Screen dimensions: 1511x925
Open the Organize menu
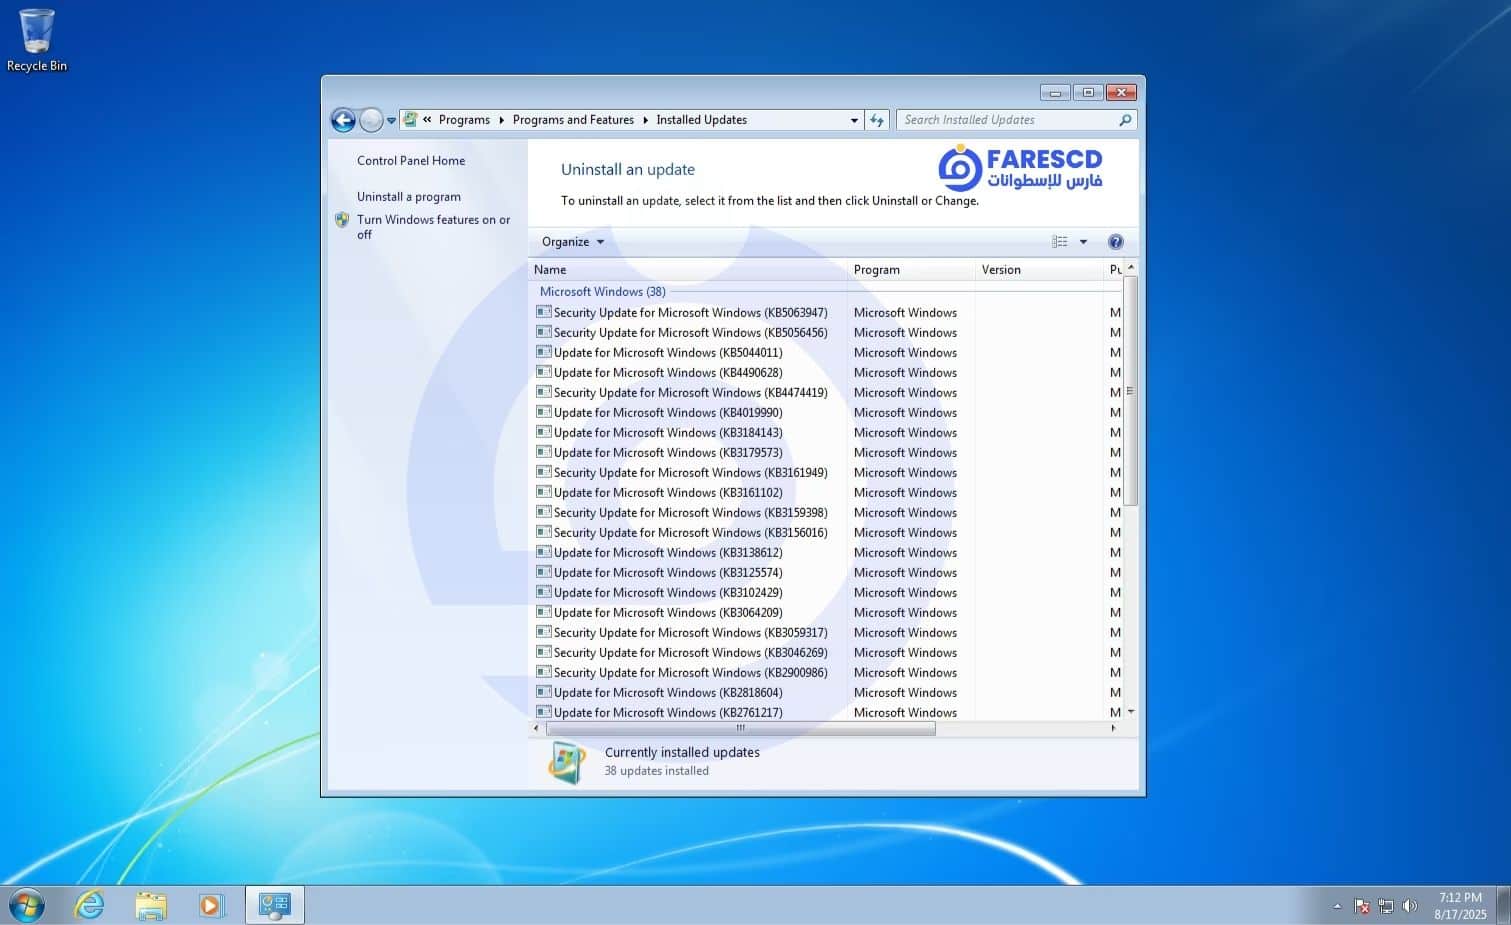click(573, 242)
